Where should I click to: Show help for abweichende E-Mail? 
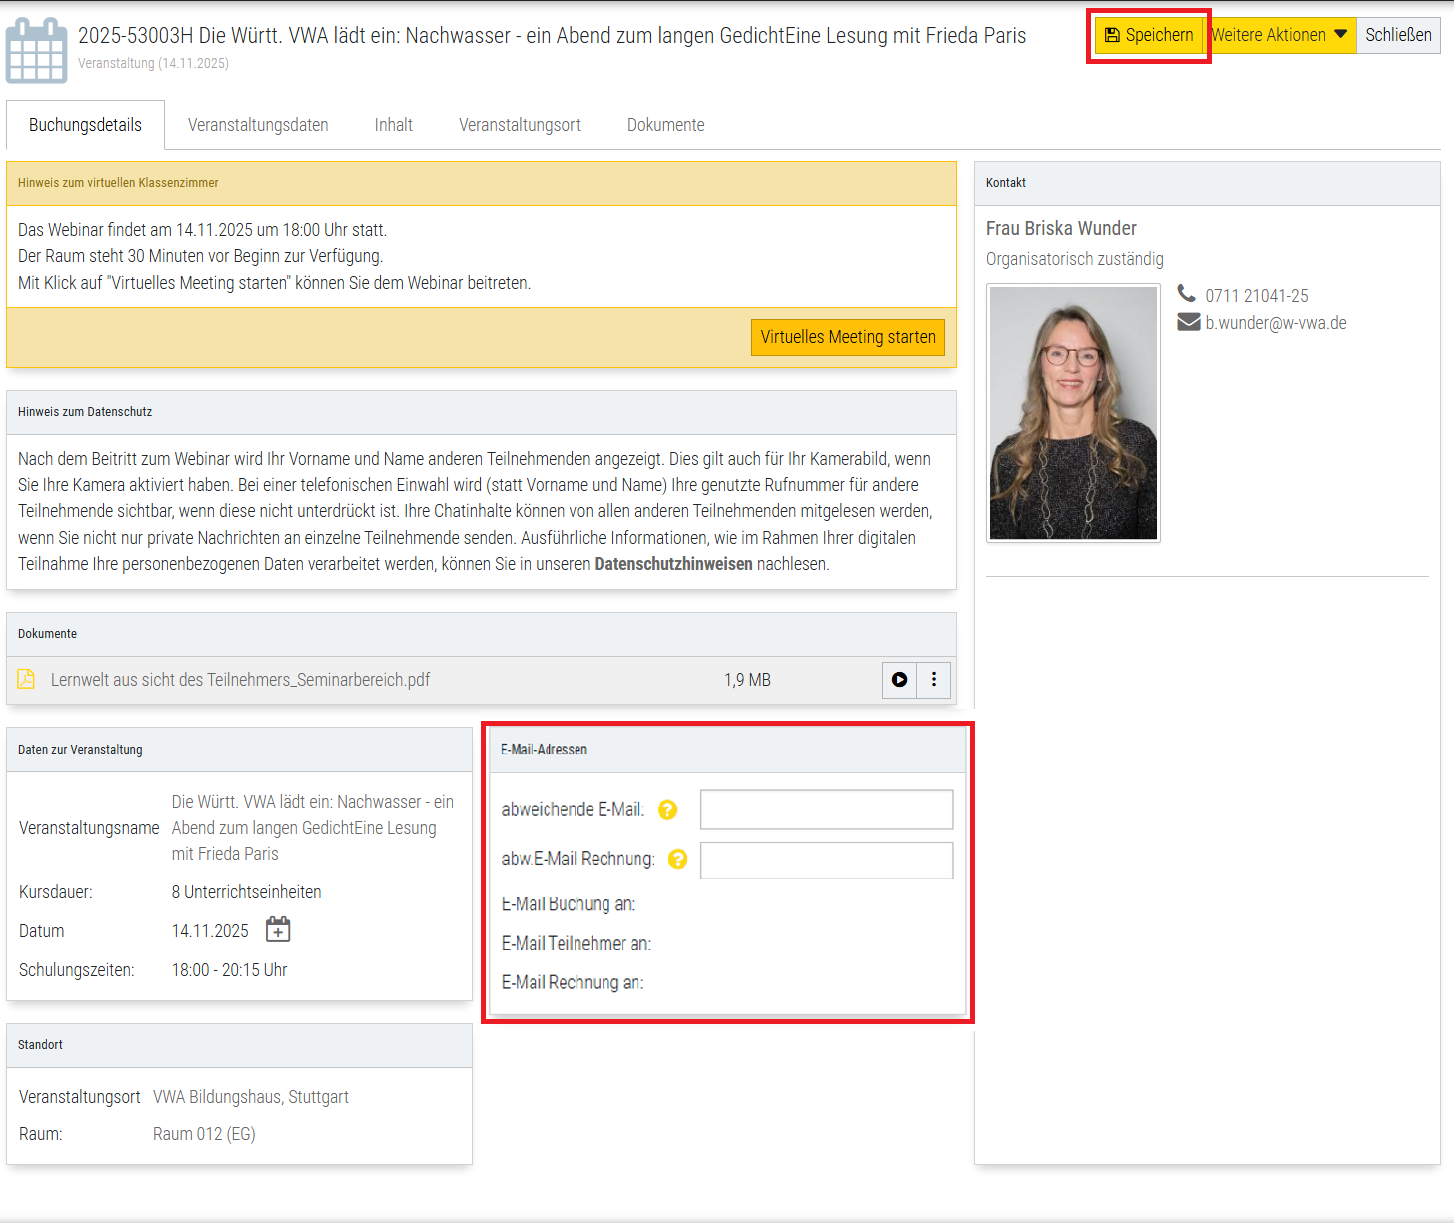[x=668, y=810]
